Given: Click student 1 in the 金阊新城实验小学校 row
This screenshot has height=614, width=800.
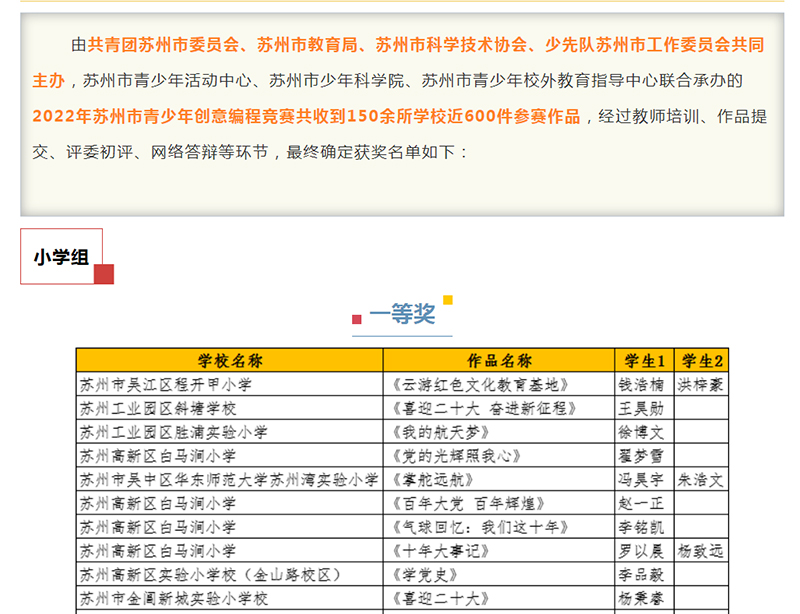Looking at the screenshot, I should coord(641,599).
